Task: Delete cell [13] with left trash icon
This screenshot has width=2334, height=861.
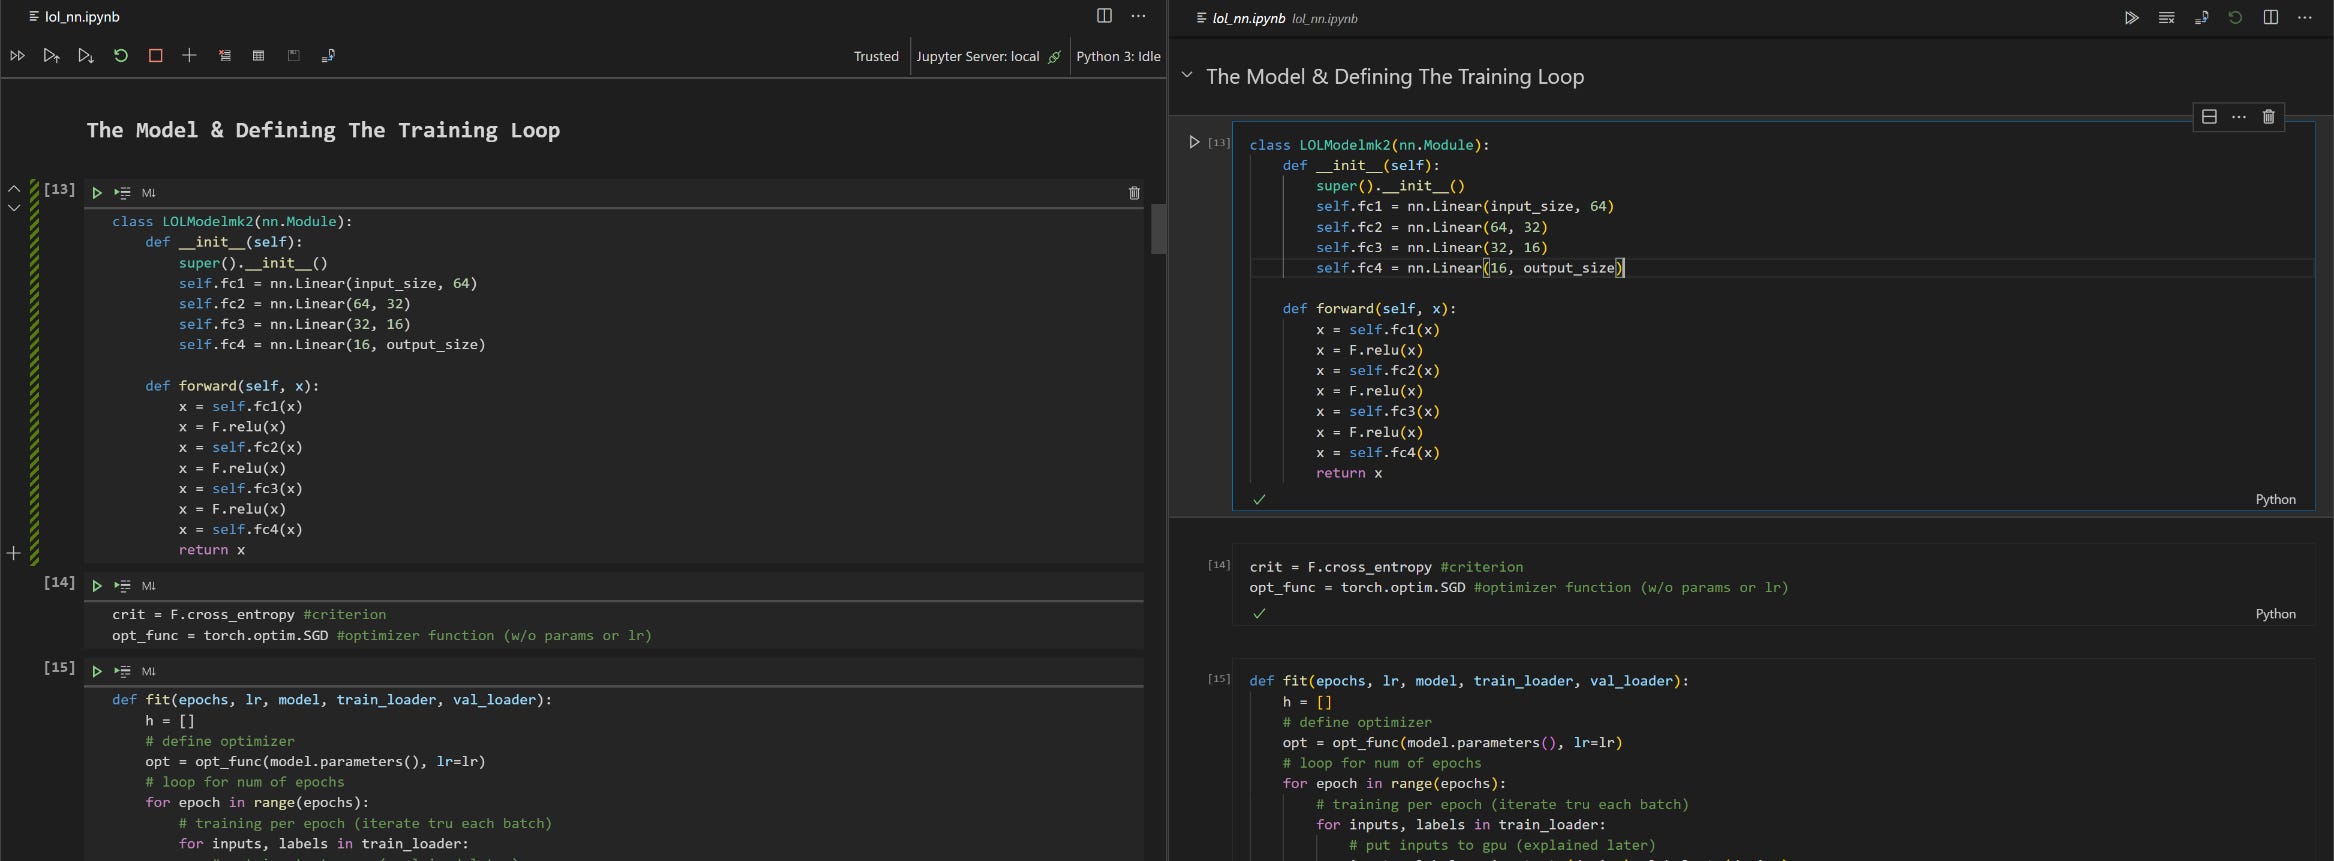Action: pyautogui.click(x=1134, y=193)
